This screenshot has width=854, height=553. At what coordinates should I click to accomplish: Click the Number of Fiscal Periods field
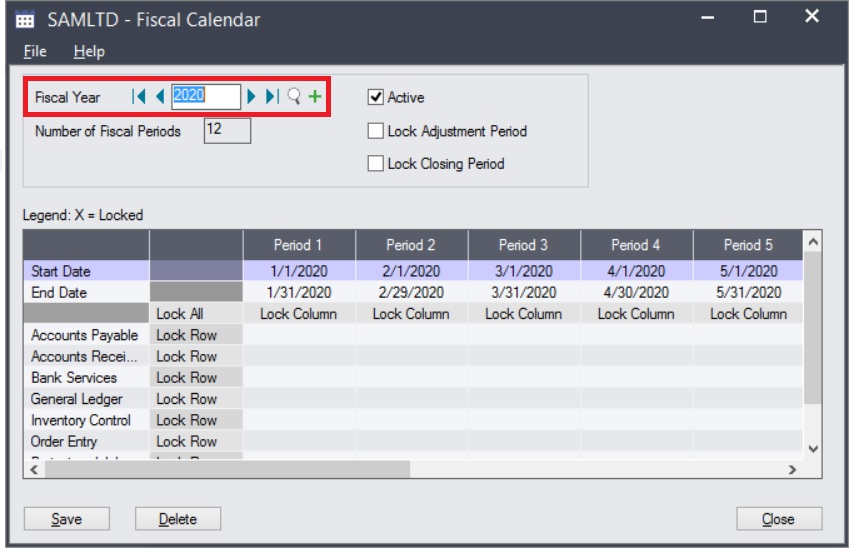(227, 131)
